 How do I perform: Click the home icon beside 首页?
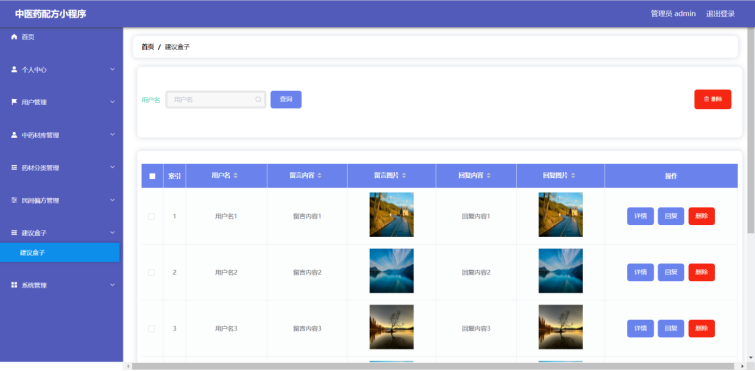pyautogui.click(x=14, y=37)
